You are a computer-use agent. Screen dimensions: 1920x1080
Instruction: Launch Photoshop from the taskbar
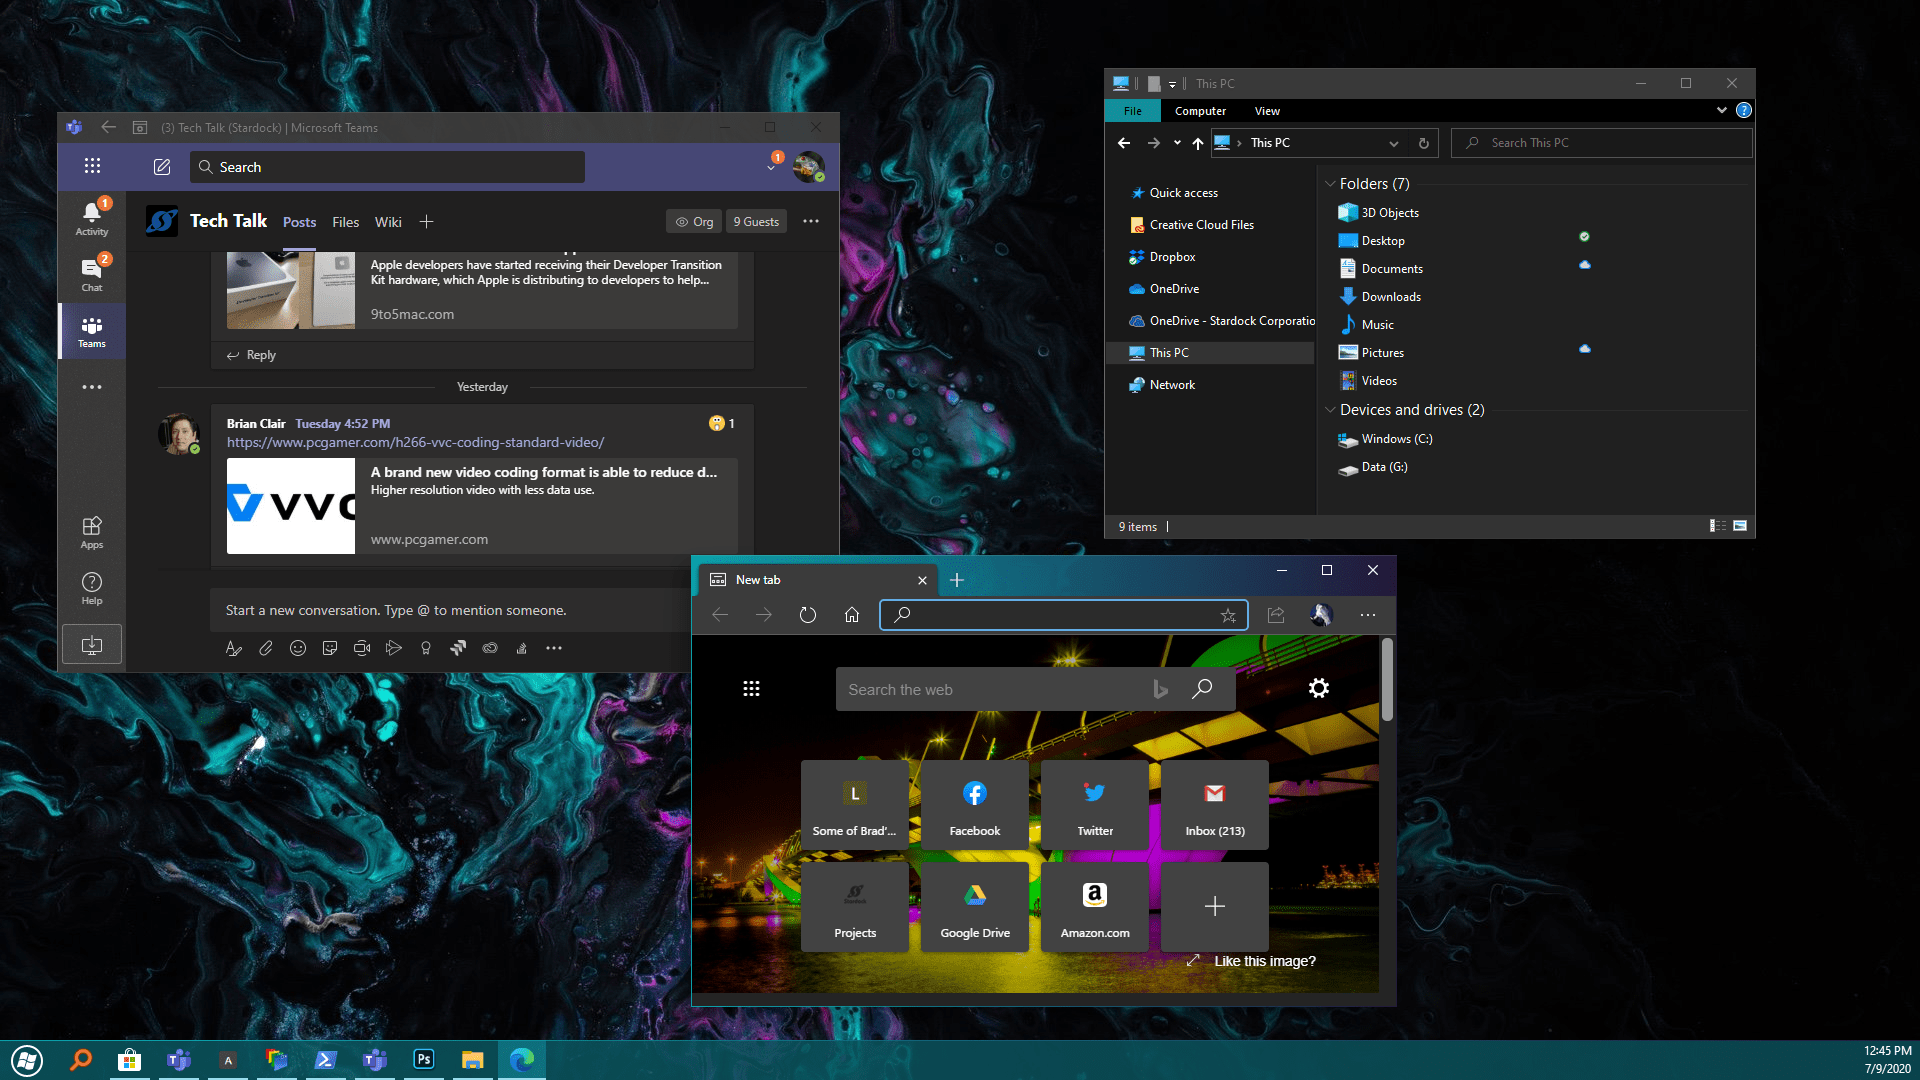pyautogui.click(x=424, y=1059)
